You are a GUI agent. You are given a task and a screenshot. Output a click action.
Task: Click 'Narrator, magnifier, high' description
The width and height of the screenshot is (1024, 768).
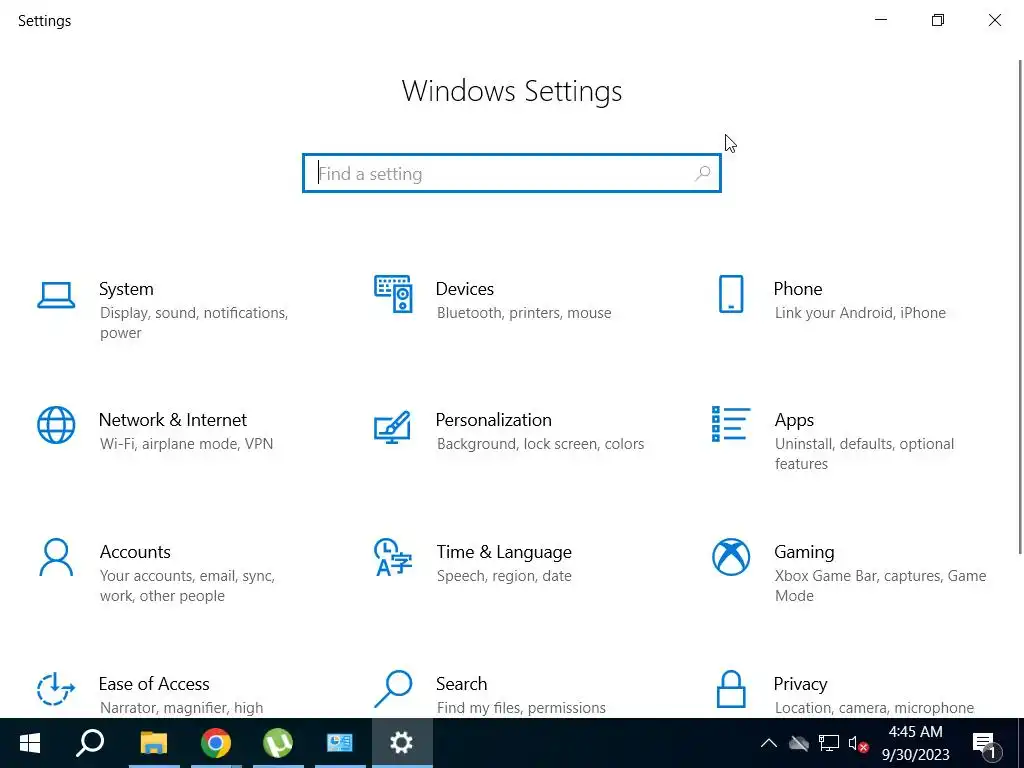[x=182, y=708]
